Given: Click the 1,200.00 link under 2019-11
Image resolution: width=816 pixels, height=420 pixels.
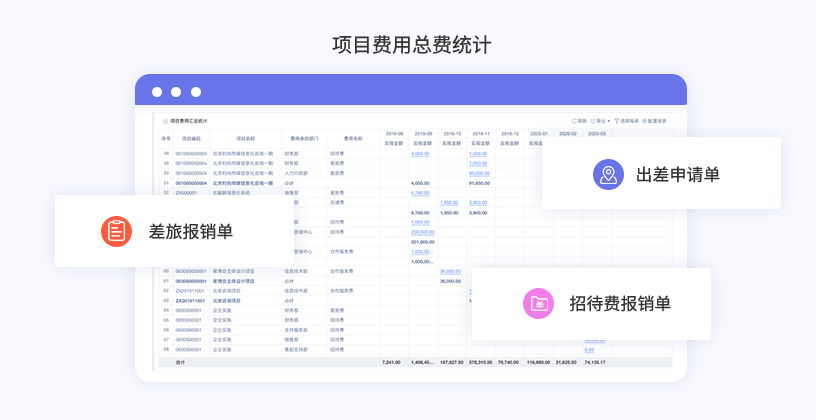Looking at the screenshot, I should 478,154.
